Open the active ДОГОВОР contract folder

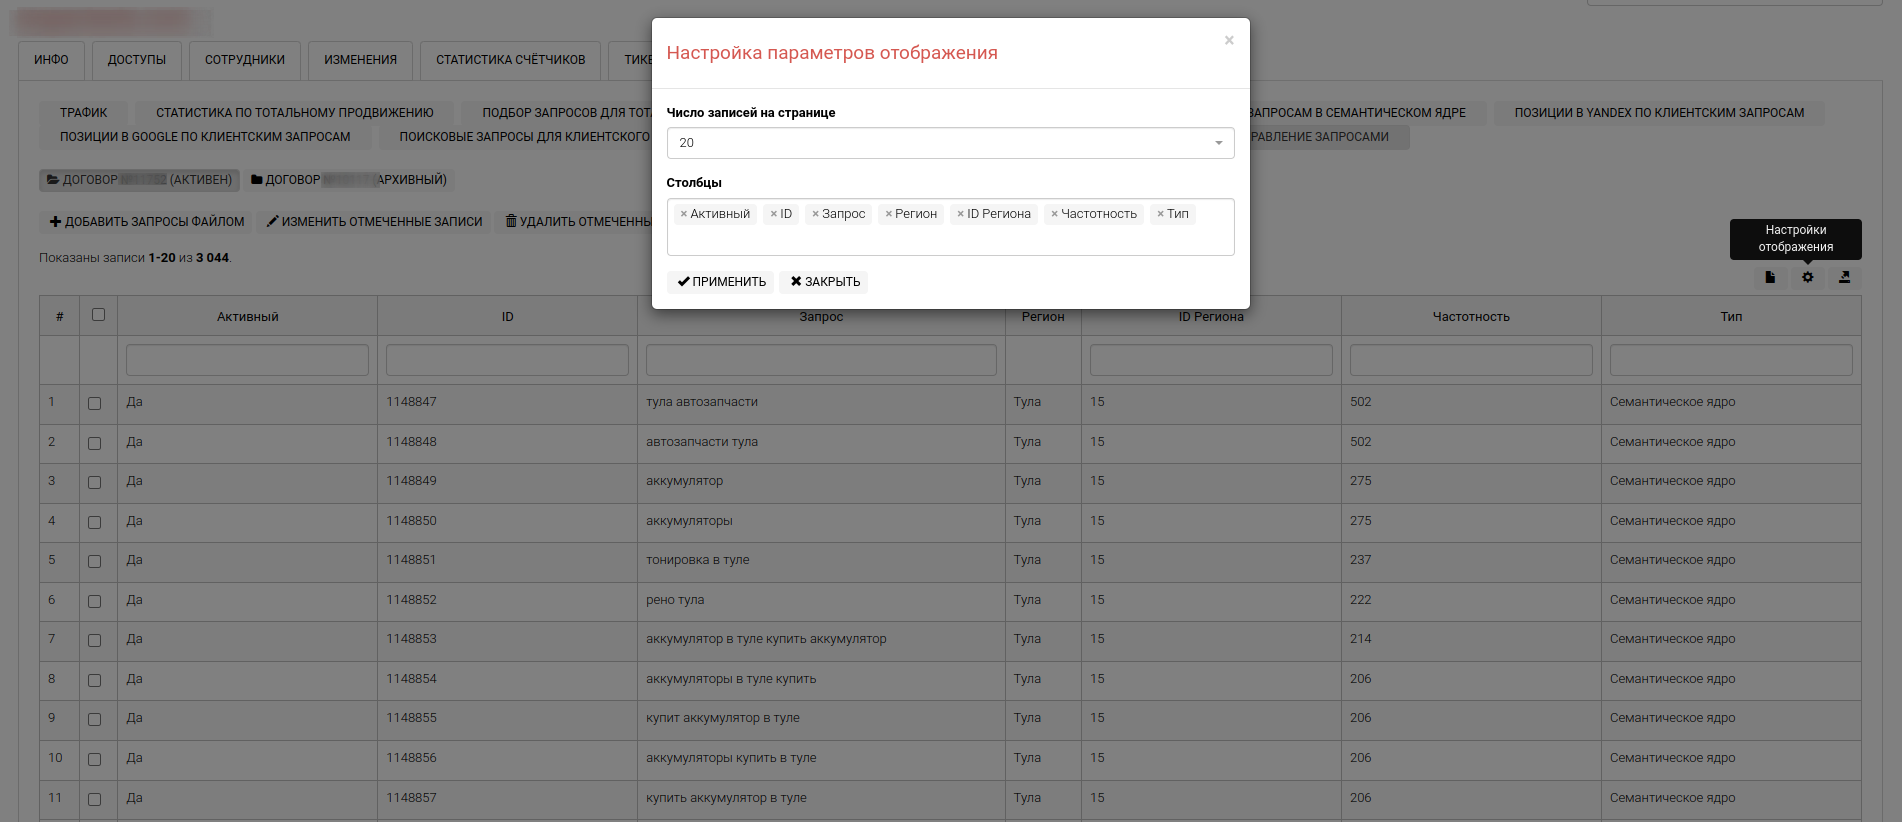pyautogui.click(x=139, y=180)
